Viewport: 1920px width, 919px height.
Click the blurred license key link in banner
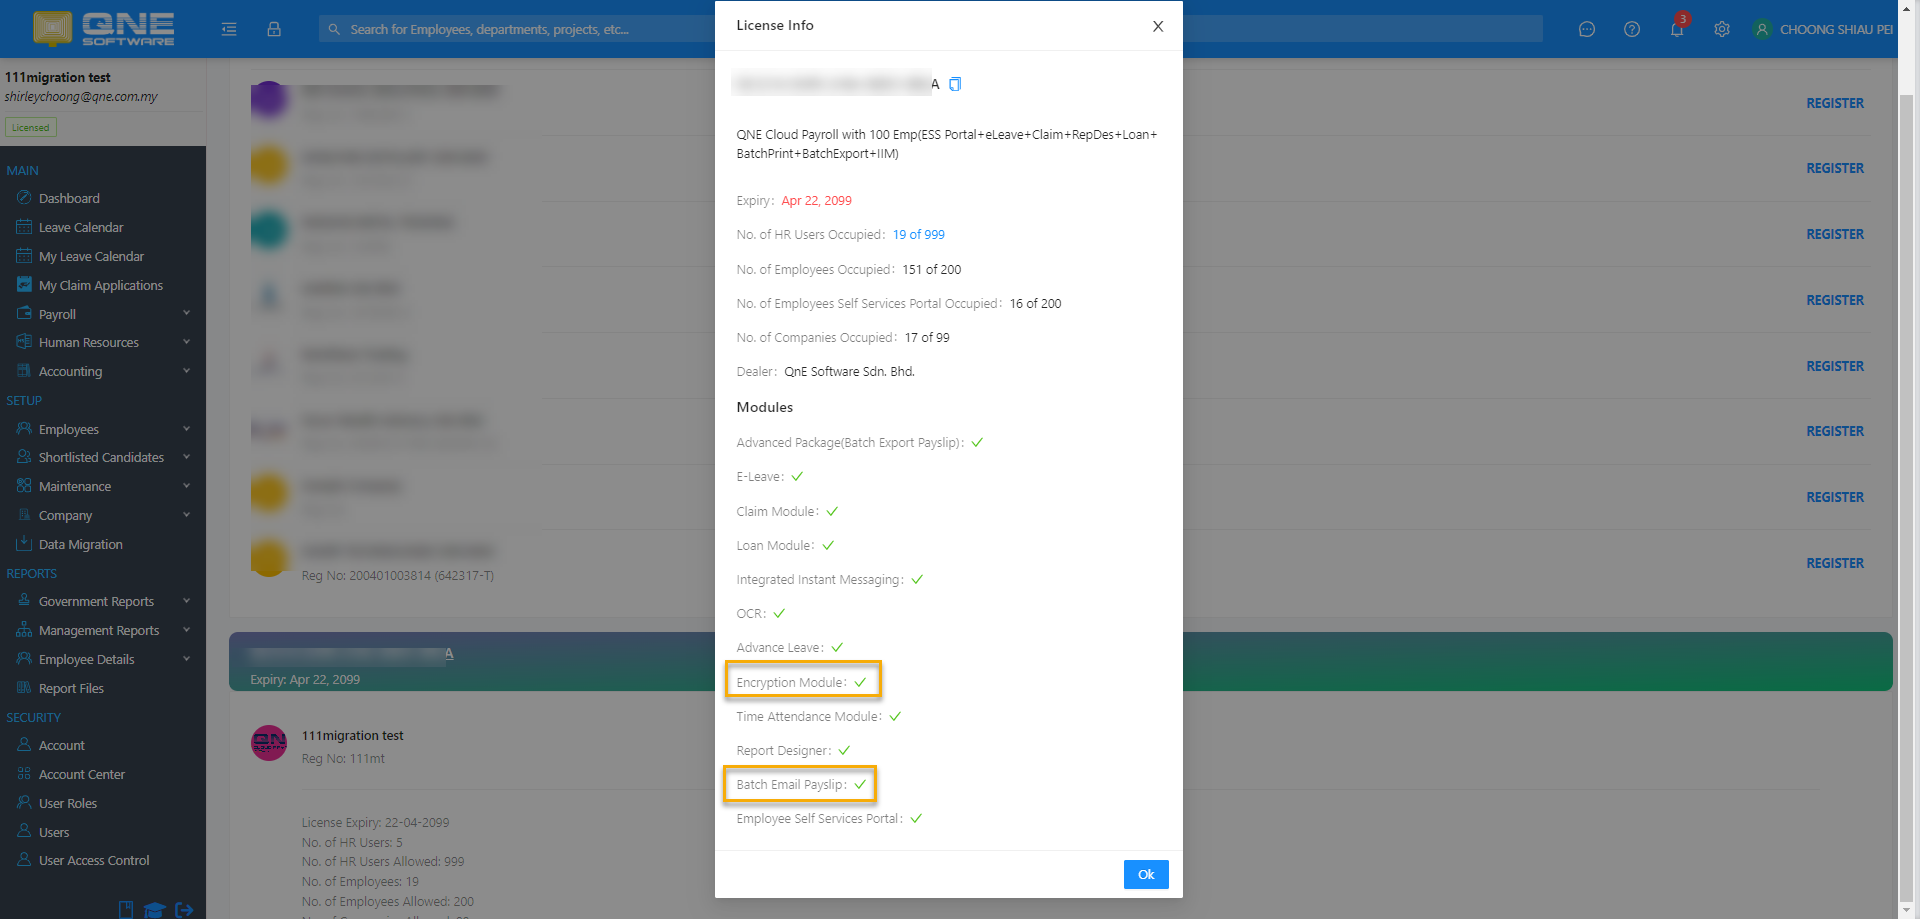[x=351, y=654]
